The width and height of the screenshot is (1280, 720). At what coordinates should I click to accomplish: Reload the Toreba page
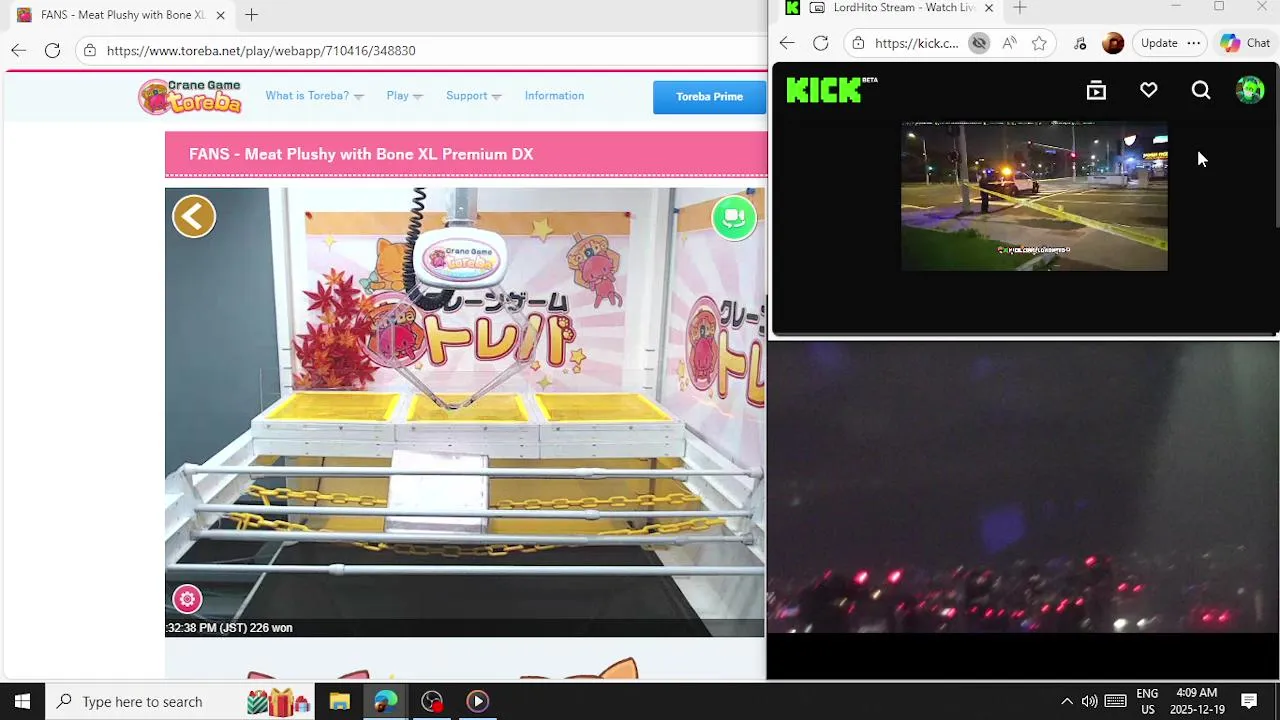(52, 50)
